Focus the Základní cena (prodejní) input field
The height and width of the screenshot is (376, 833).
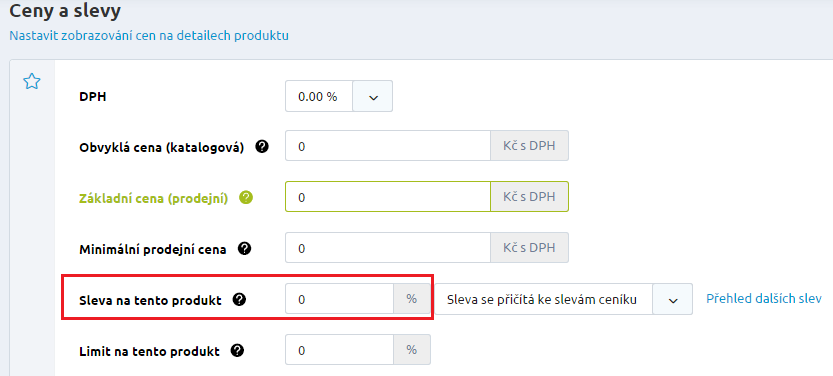pyautogui.click(x=388, y=197)
